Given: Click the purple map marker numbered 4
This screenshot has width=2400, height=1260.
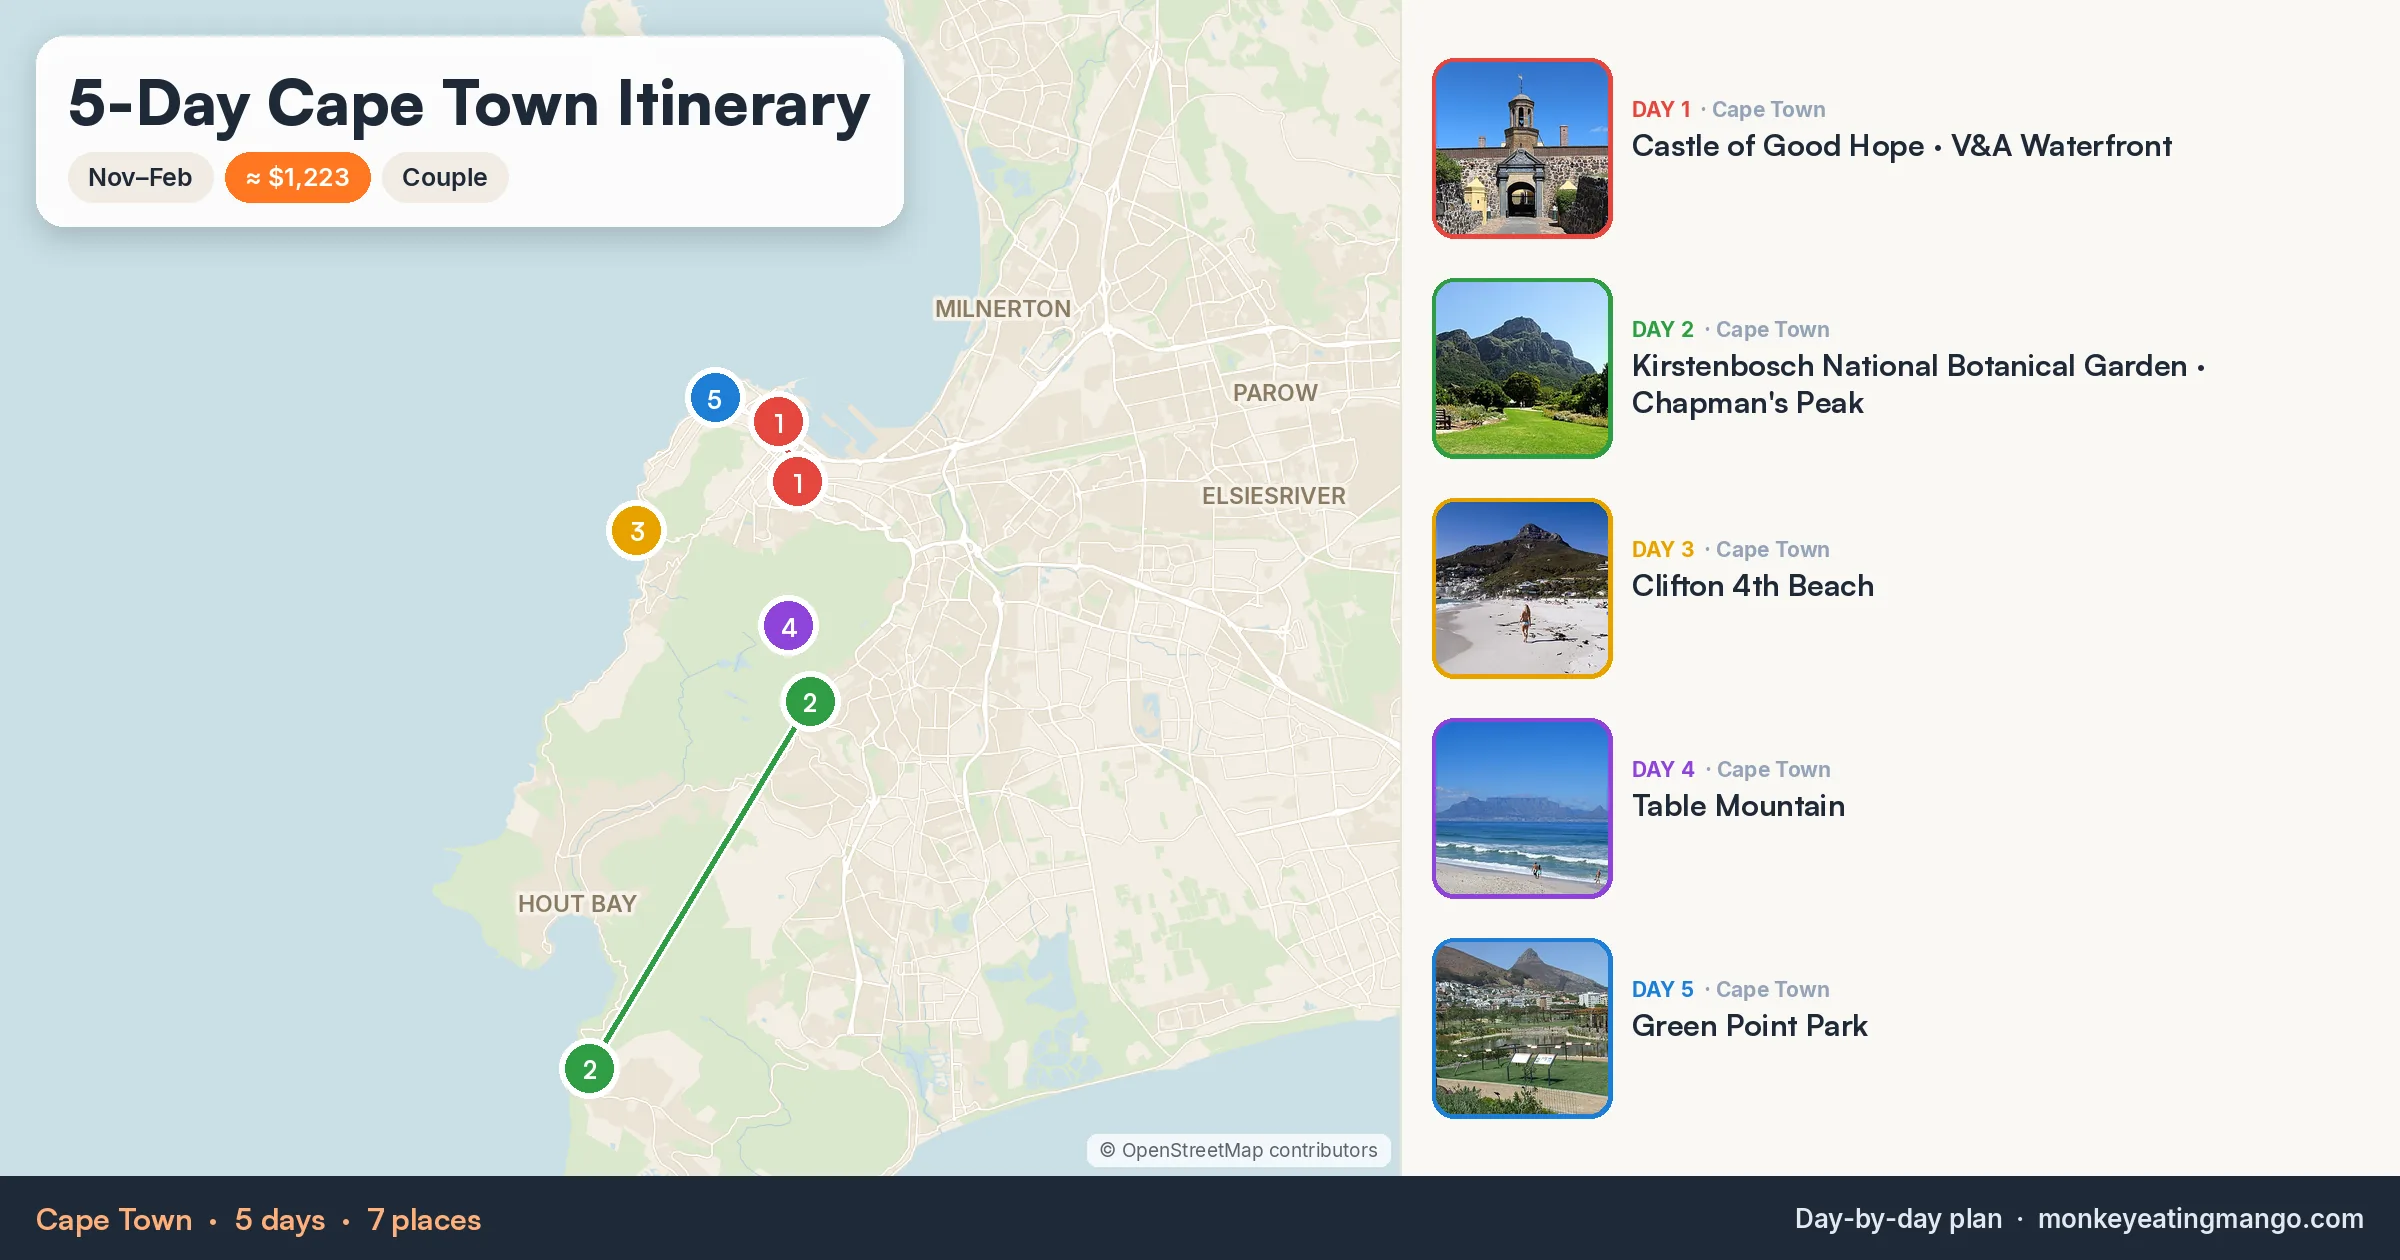Looking at the screenshot, I should pyautogui.click(x=788, y=627).
